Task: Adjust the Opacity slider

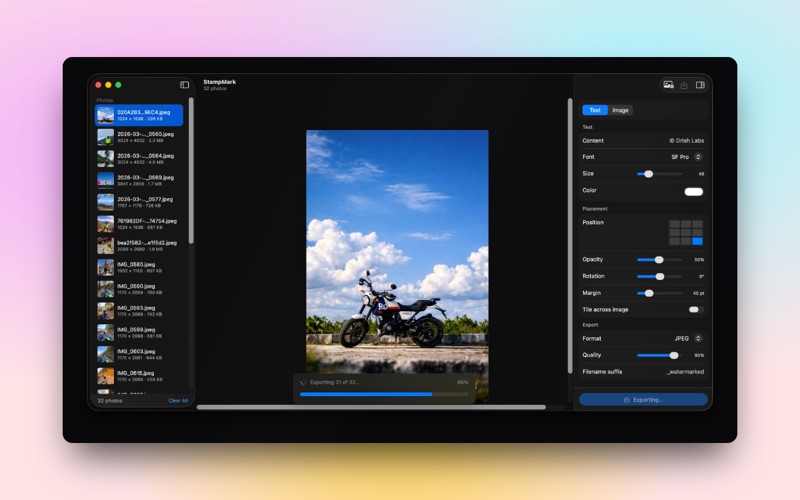Action: pyautogui.click(x=659, y=260)
